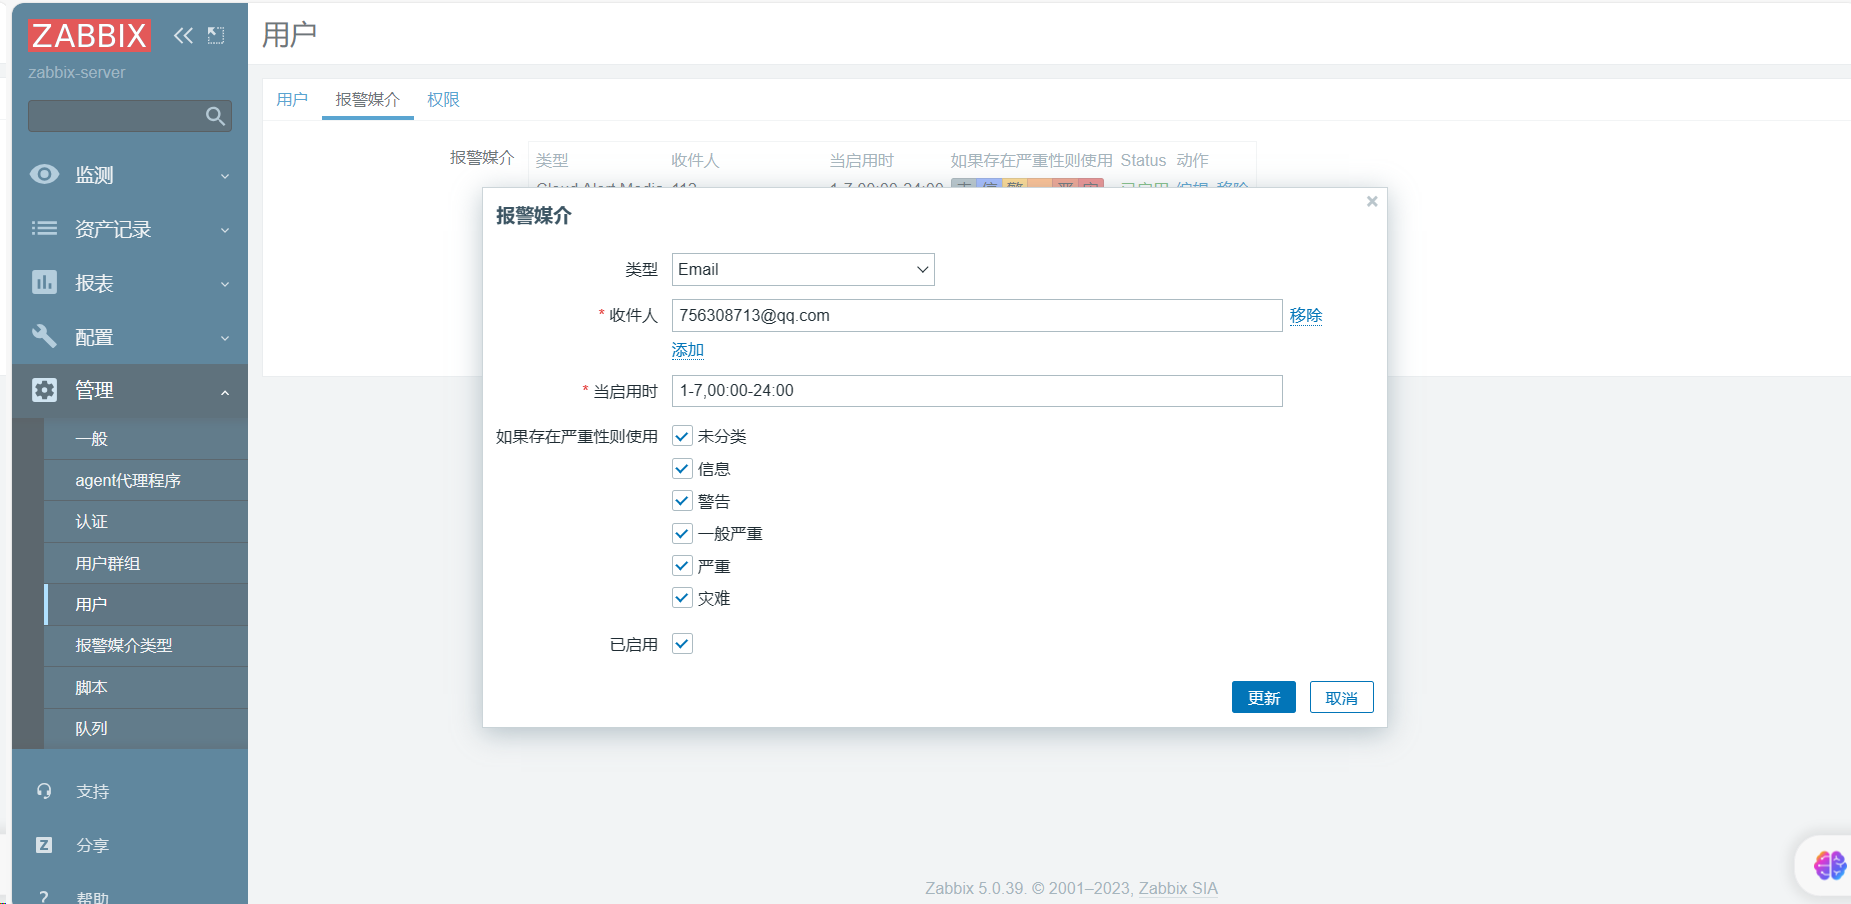This screenshot has width=1851, height=904.
Task: Click the 管理 gear icon
Action: [x=44, y=390]
